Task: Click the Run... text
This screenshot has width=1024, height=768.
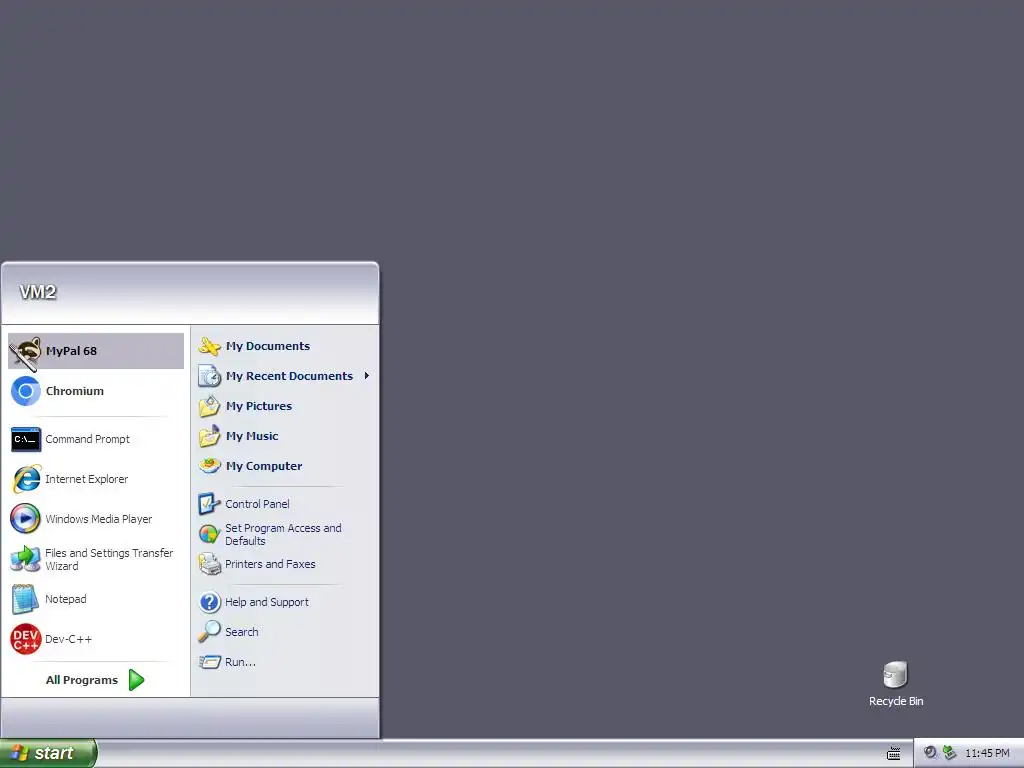Action: [240, 662]
